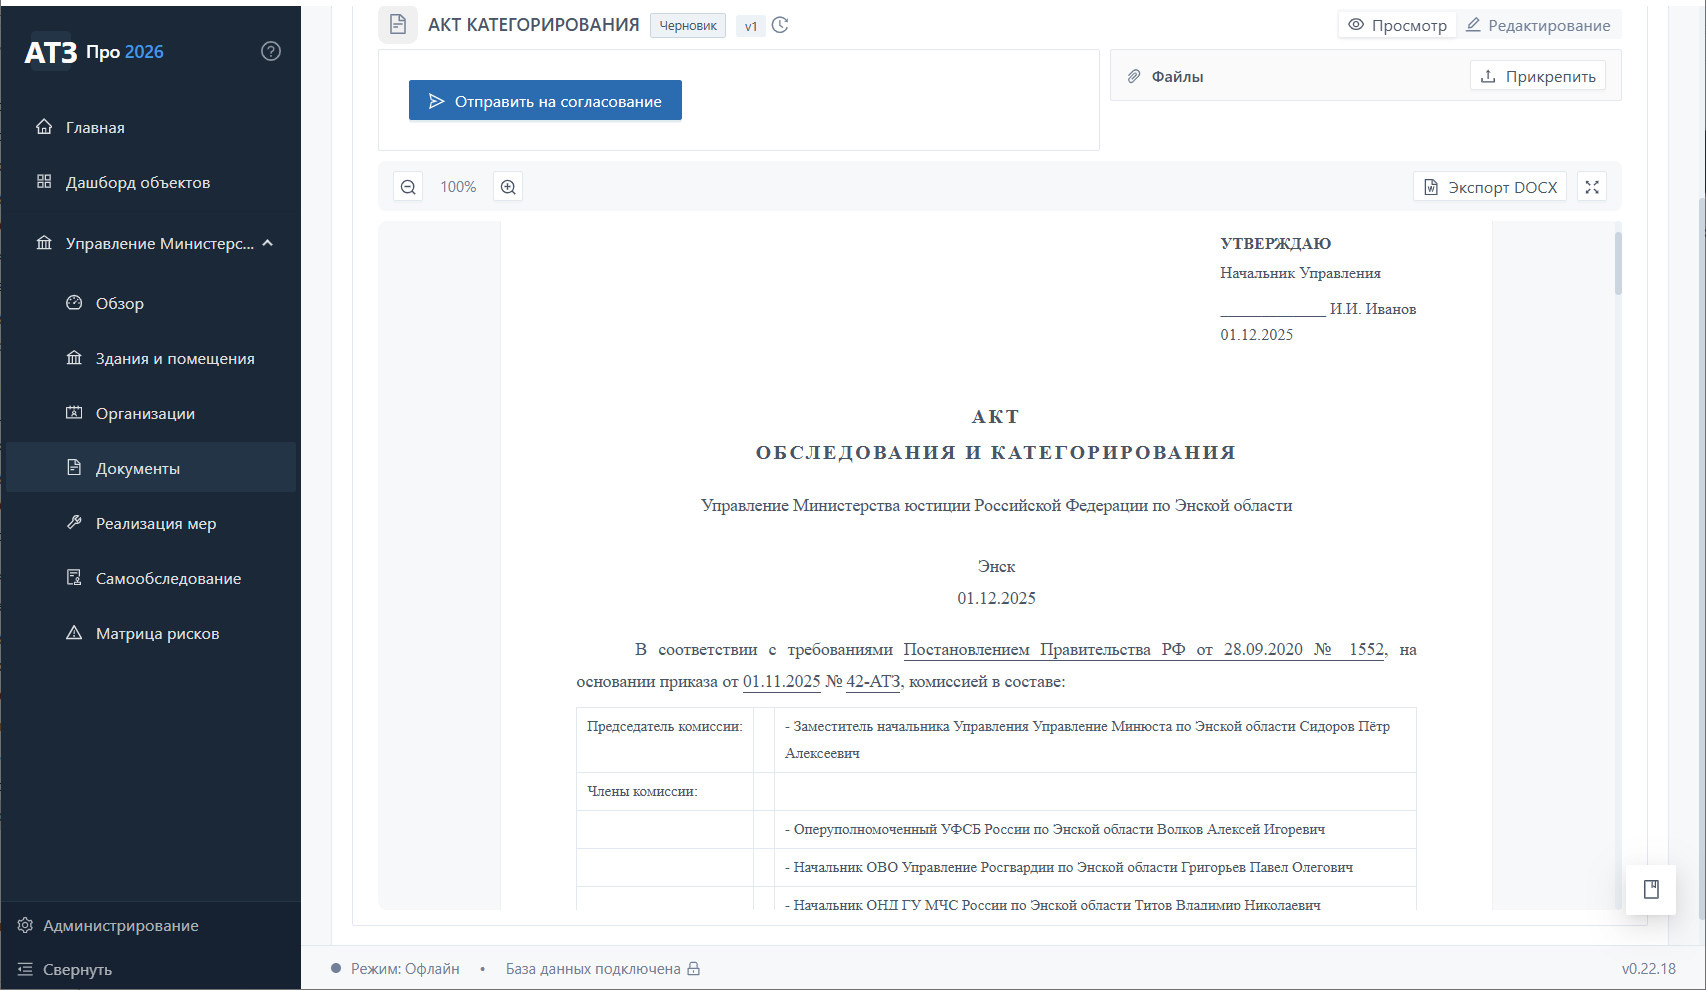The width and height of the screenshot is (1706, 990).
Task: Go to Здания и помещения
Action: (x=151, y=358)
